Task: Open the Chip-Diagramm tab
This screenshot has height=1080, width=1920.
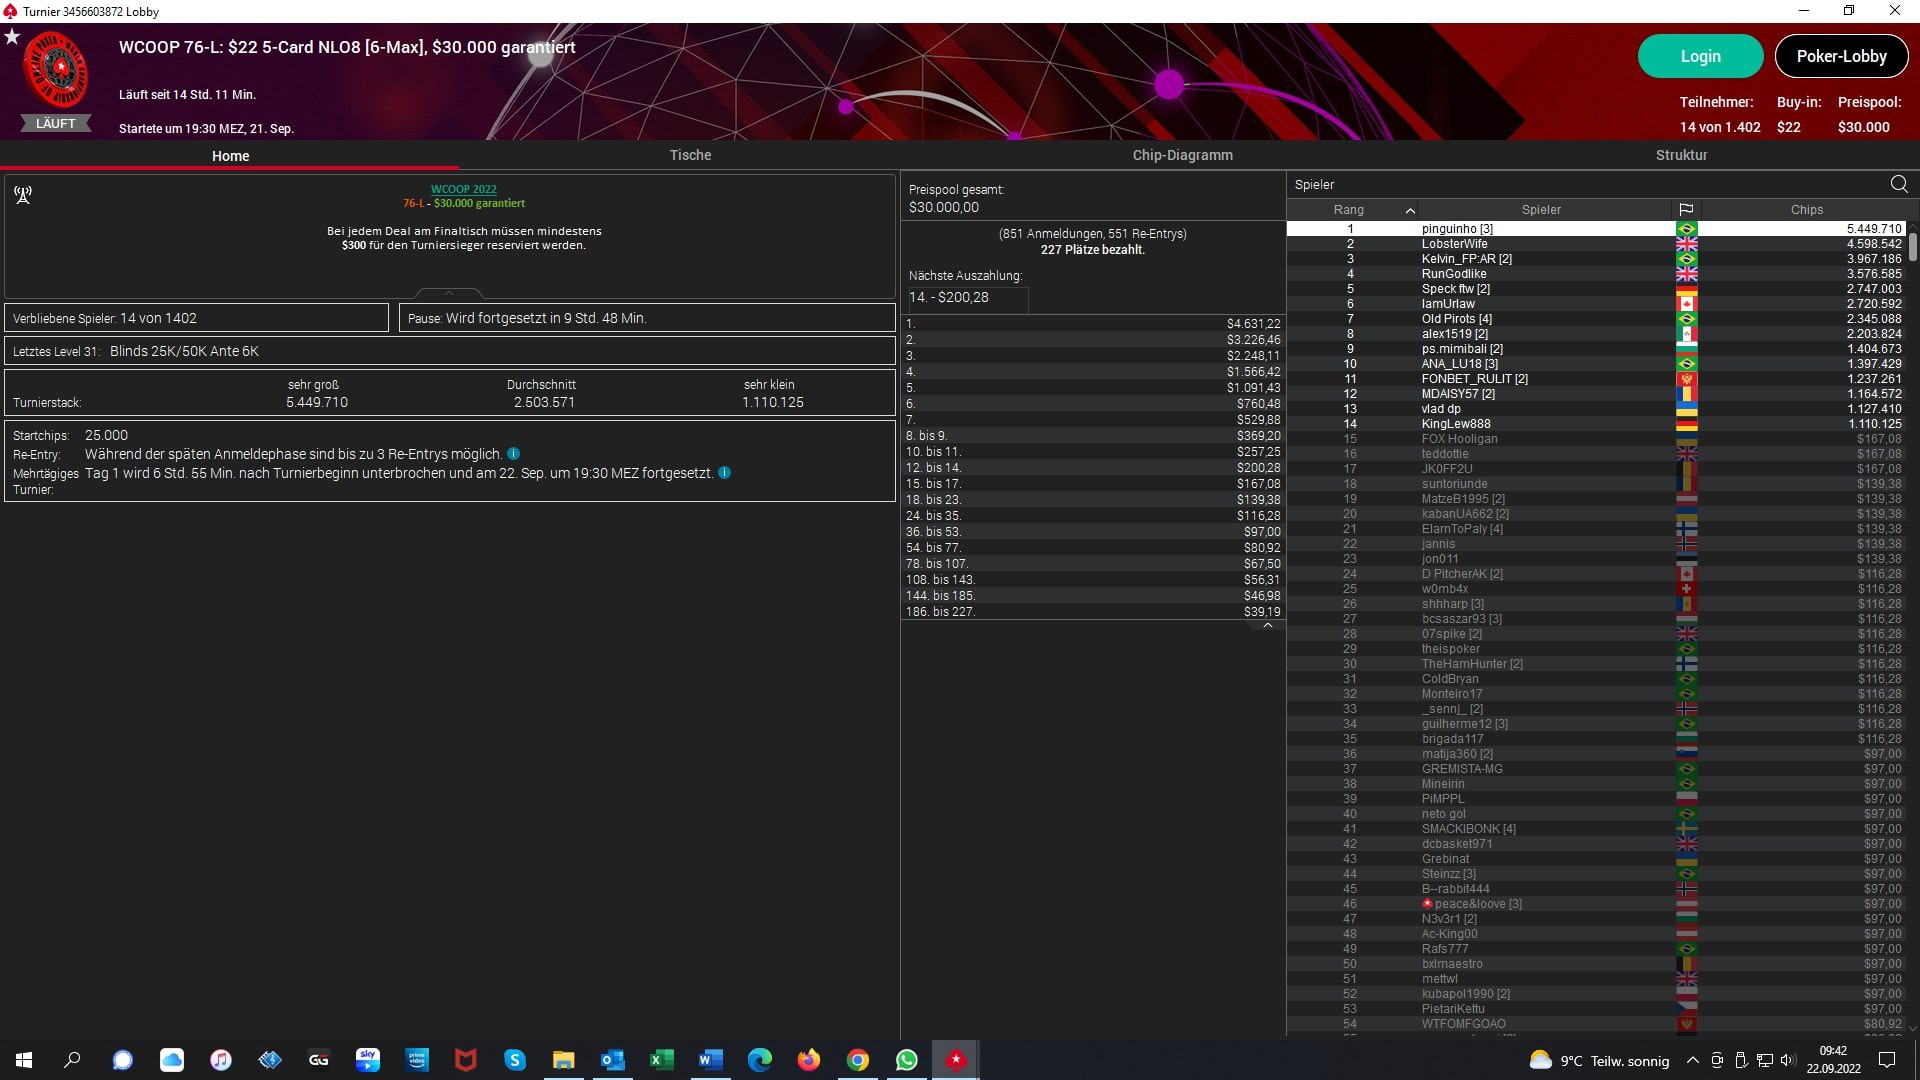Action: click(1182, 155)
